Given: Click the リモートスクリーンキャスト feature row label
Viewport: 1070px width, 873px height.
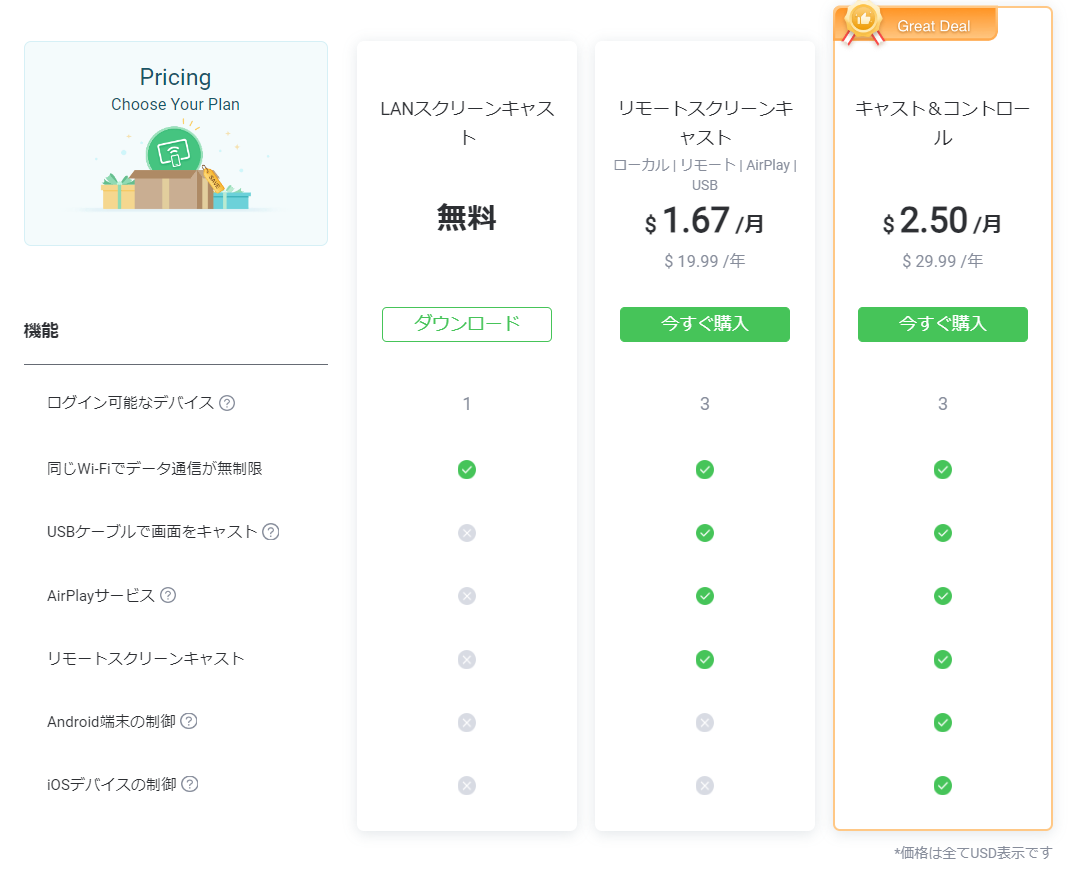Looking at the screenshot, I should (x=146, y=658).
